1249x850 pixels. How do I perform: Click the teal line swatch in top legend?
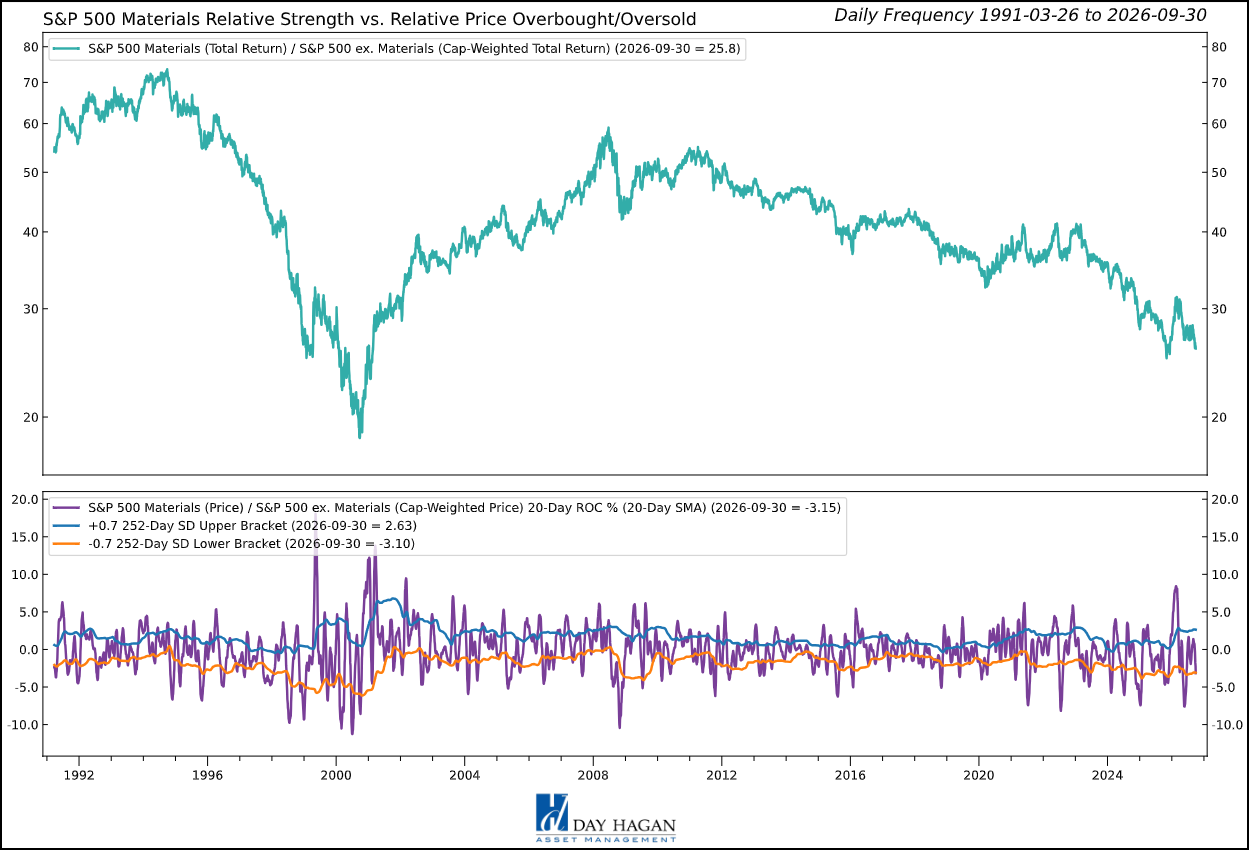click(66, 47)
